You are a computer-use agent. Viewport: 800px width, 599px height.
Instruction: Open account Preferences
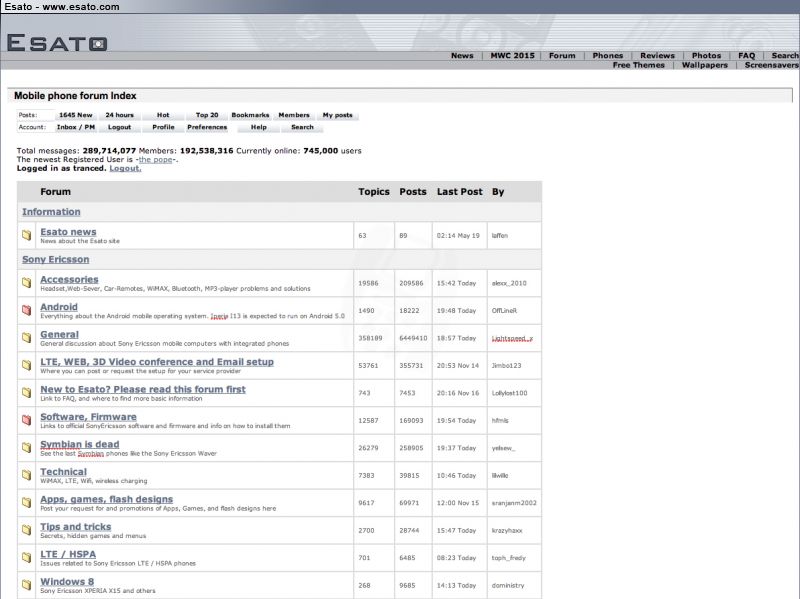(207, 128)
